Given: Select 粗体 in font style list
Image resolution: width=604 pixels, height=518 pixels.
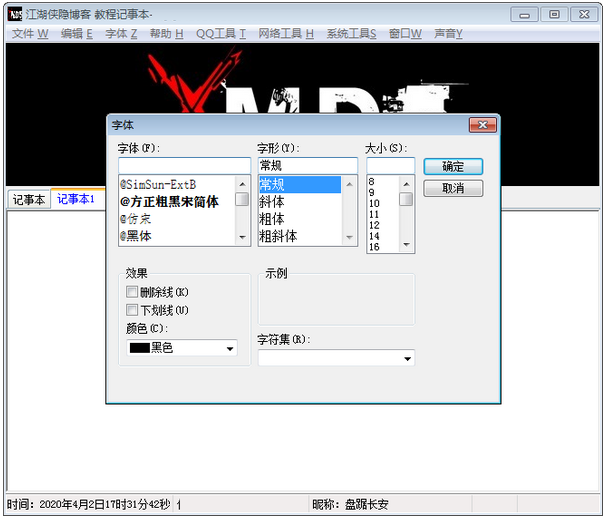Looking at the screenshot, I should pyautogui.click(x=300, y=219).
